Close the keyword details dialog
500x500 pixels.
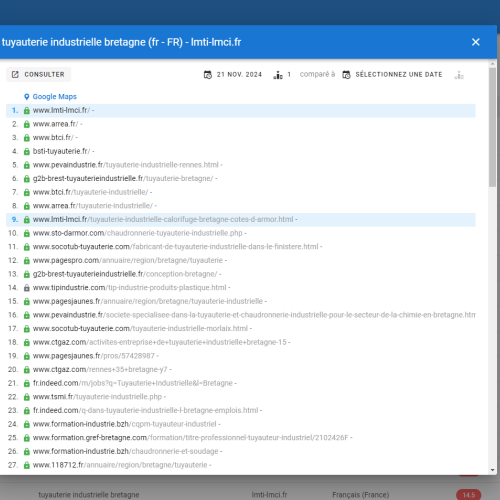click(476, 42)
